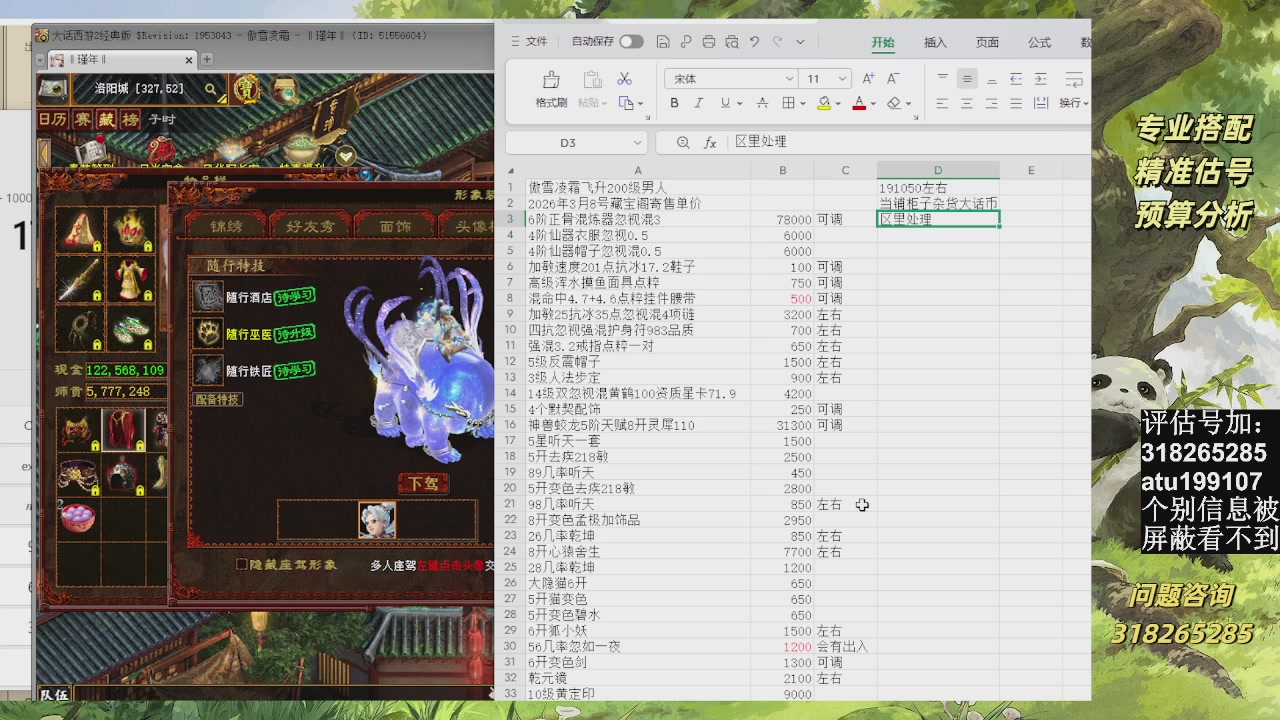Open the 宋体 font name dropdown
Viewport: 1280px width, 720px height.
(x=789, y=79)
